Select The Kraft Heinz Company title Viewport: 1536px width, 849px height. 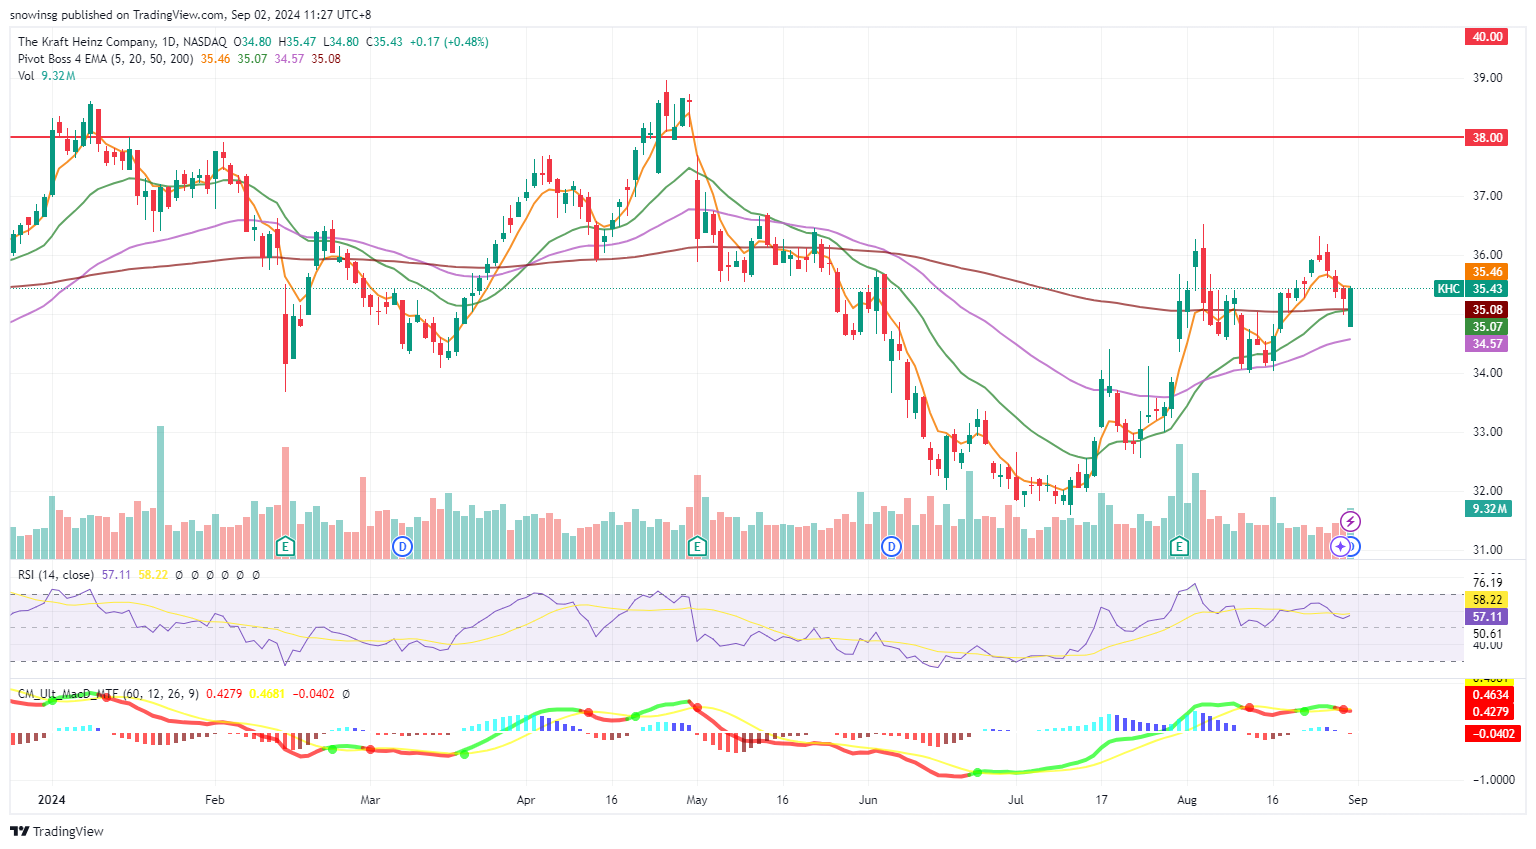[87, 42]
